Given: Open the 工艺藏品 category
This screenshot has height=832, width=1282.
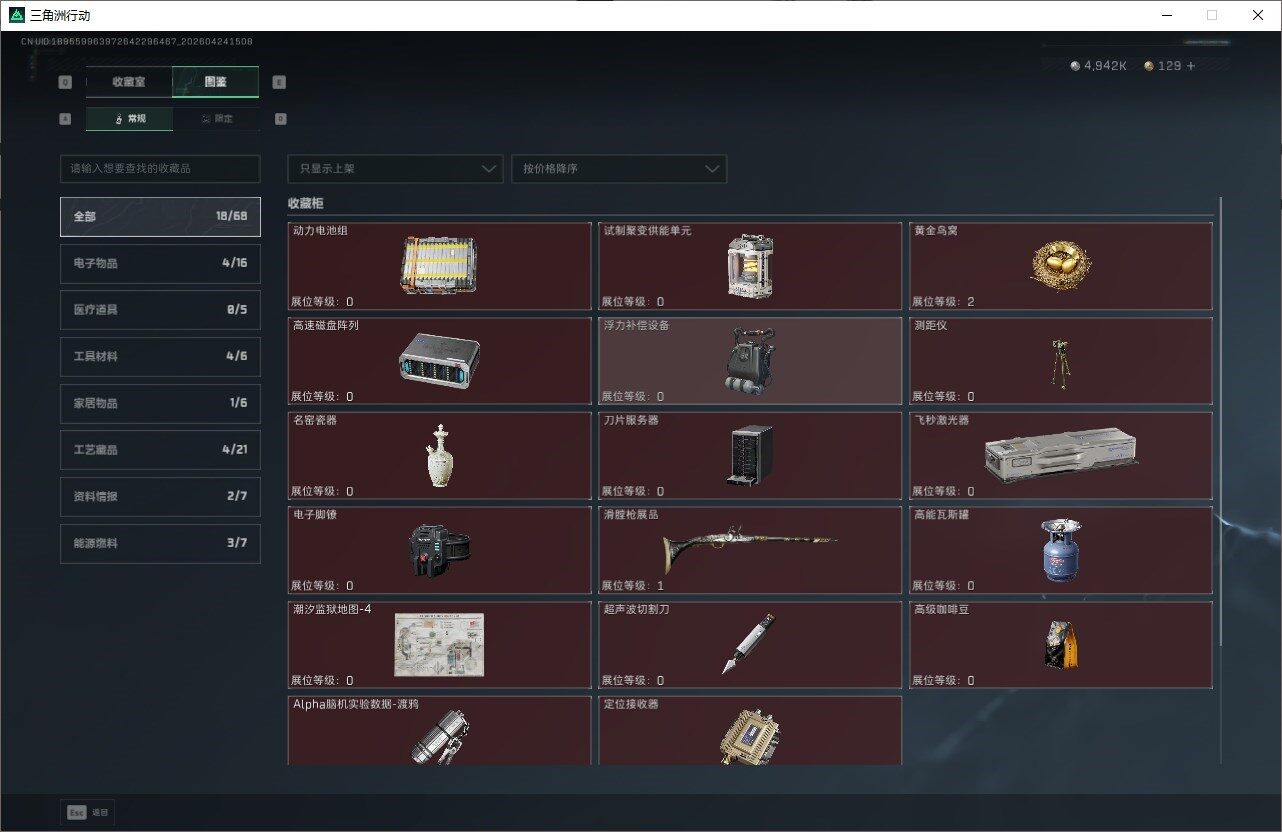Looking at the screenshot, I should [160, 450].
